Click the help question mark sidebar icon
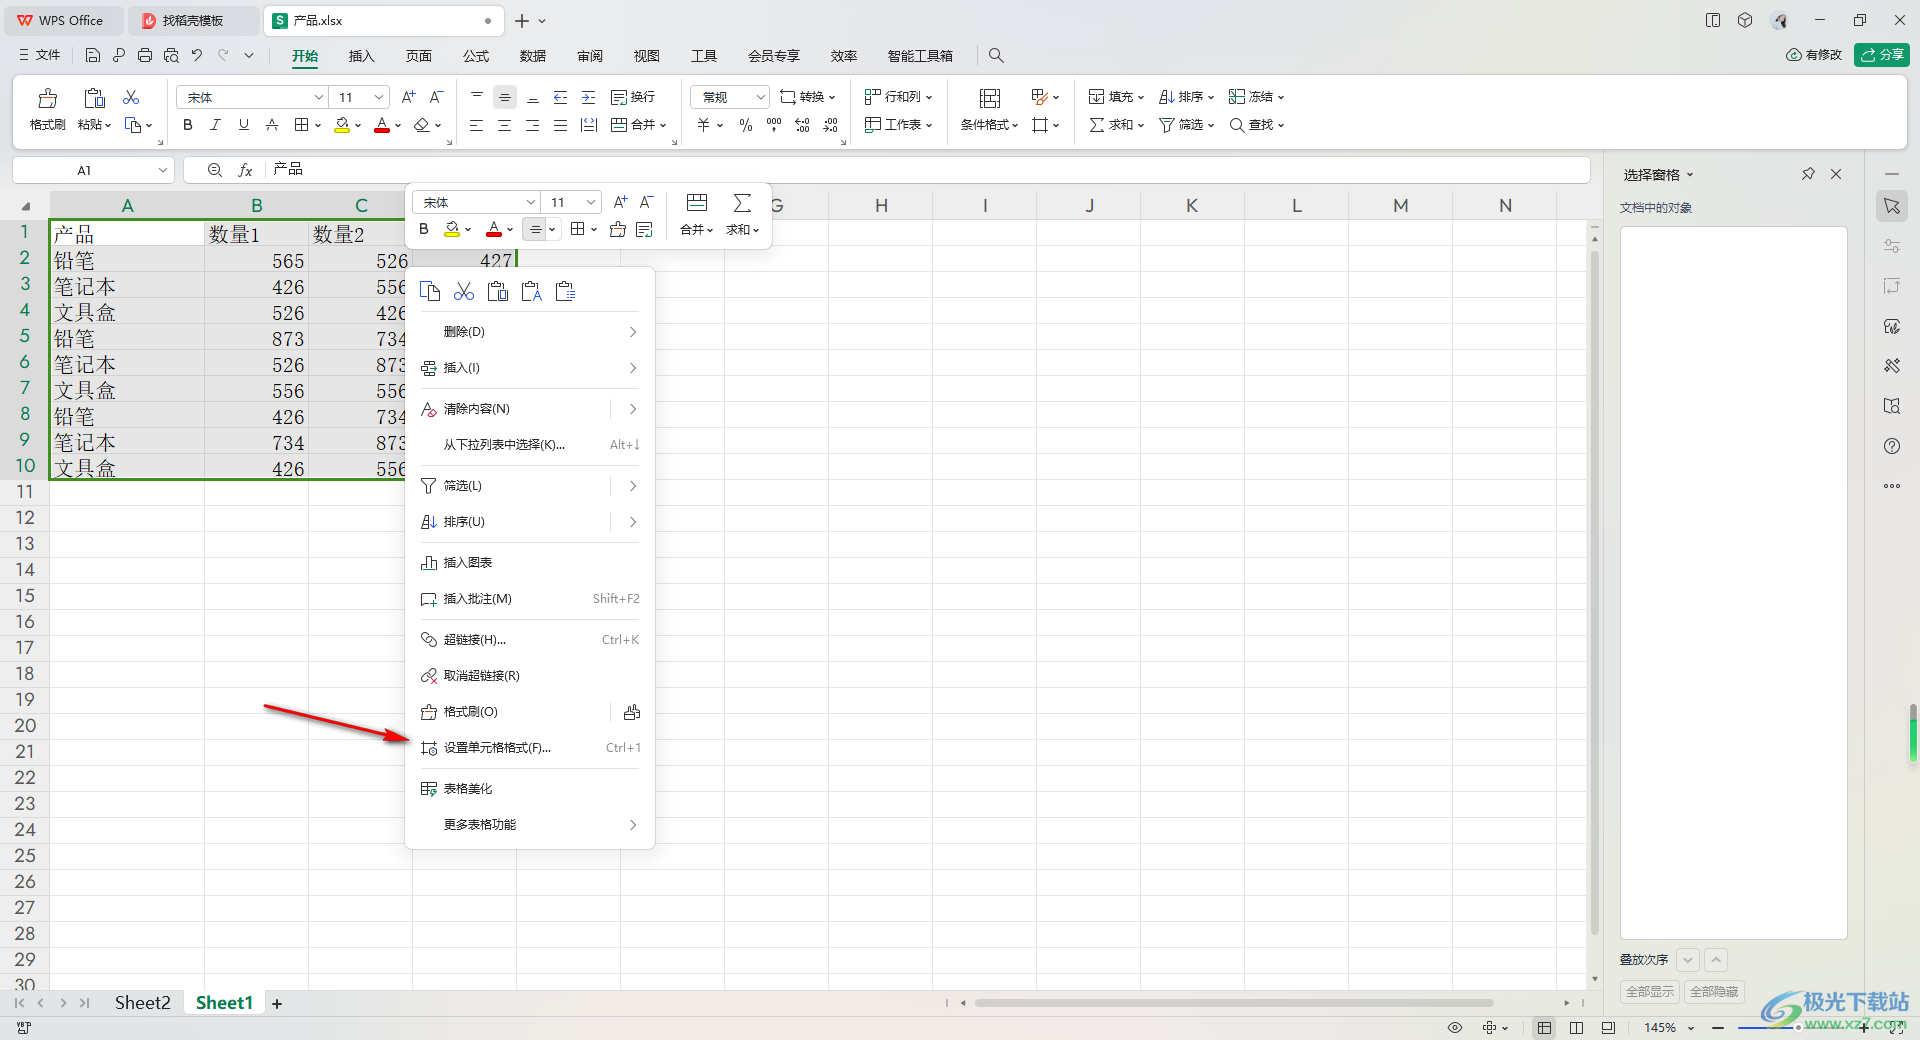The width and height of the screenshot is (1920, 1040). tap(1891, 446)
